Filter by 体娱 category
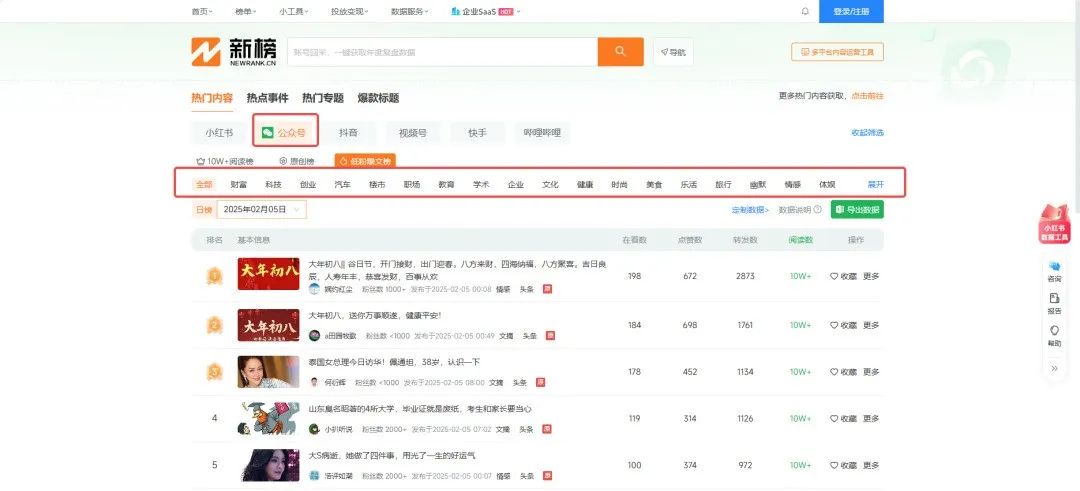Image resolution: width=1080 pixels, height=491 pixels. [827, 185]
